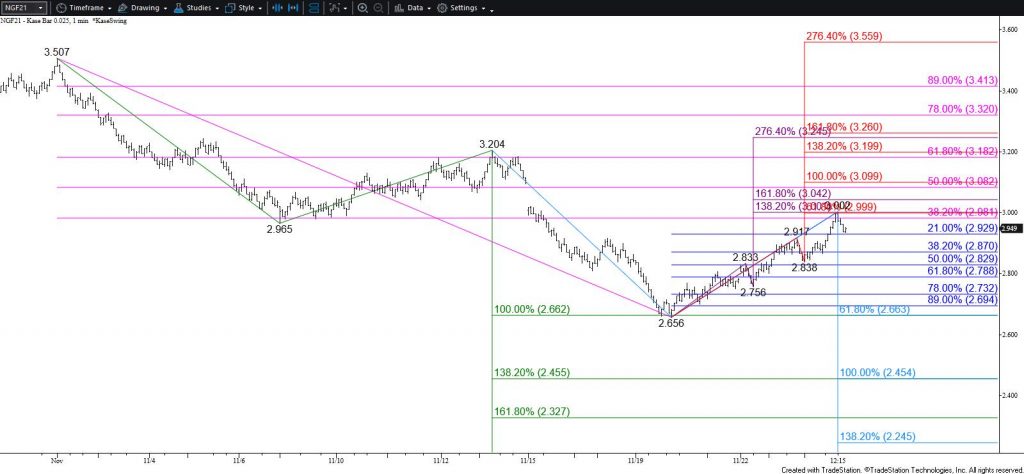1024x474 pixels.
Task: Click the green 100.00% (2.662) projection label
Action: [532, 310]
